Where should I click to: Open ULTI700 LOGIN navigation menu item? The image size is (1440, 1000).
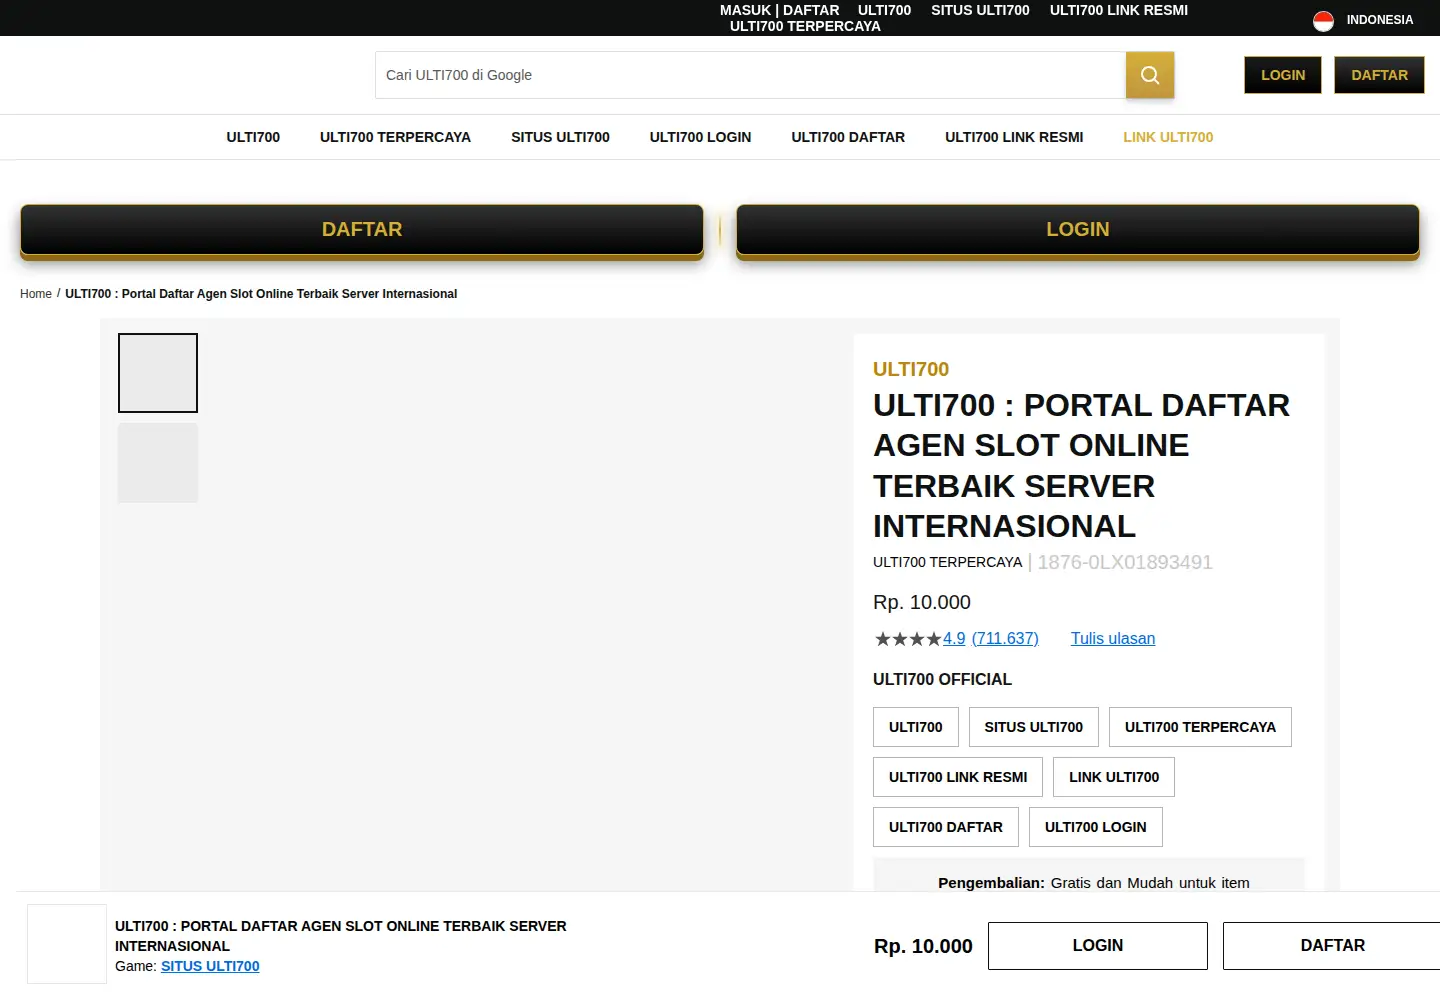pos(700,137)
